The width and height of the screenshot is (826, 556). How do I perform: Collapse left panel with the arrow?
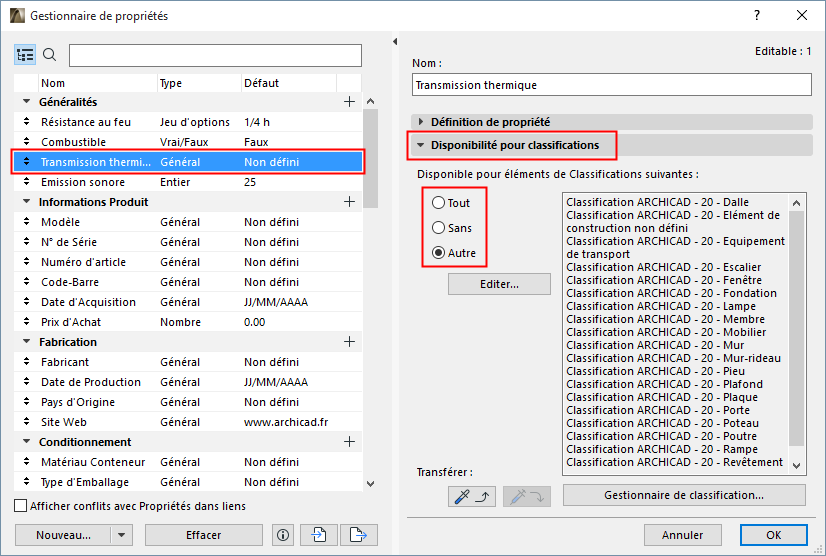(x=395, y=42)
